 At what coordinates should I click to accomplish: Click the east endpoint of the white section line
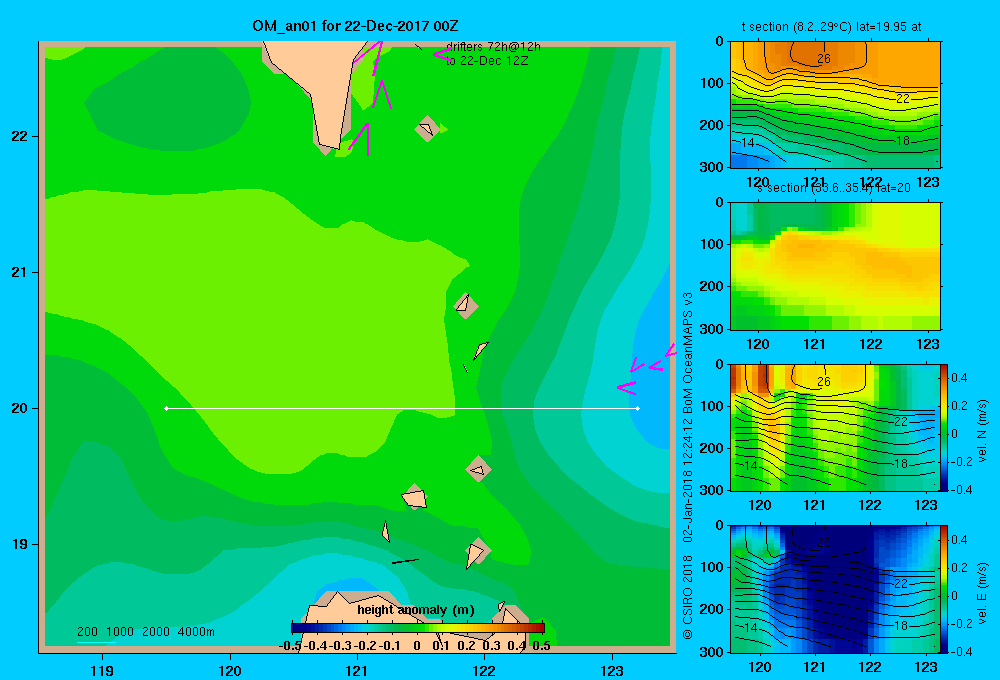pos(638,408)
